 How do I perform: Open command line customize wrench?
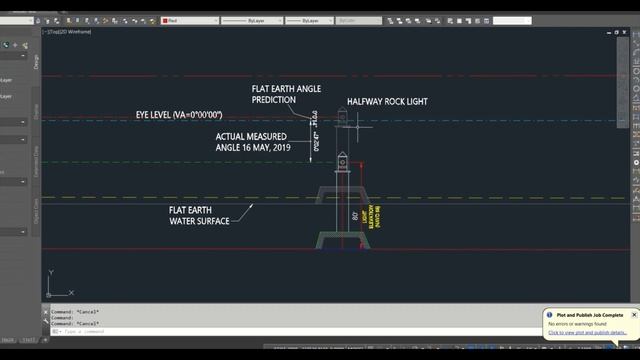click(46, 322)
